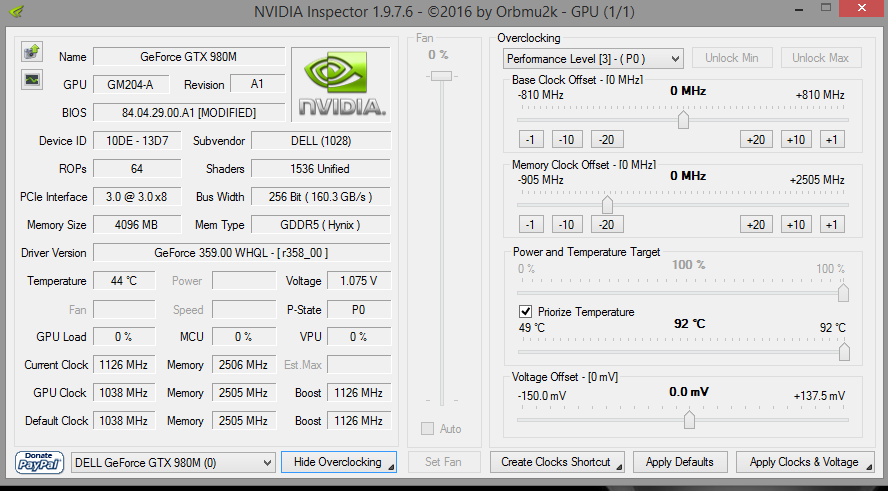Viewport: 888px width, 491px height.
Task: Click the vertical Fan speed slider handle
Action: [x=442, y=76]
